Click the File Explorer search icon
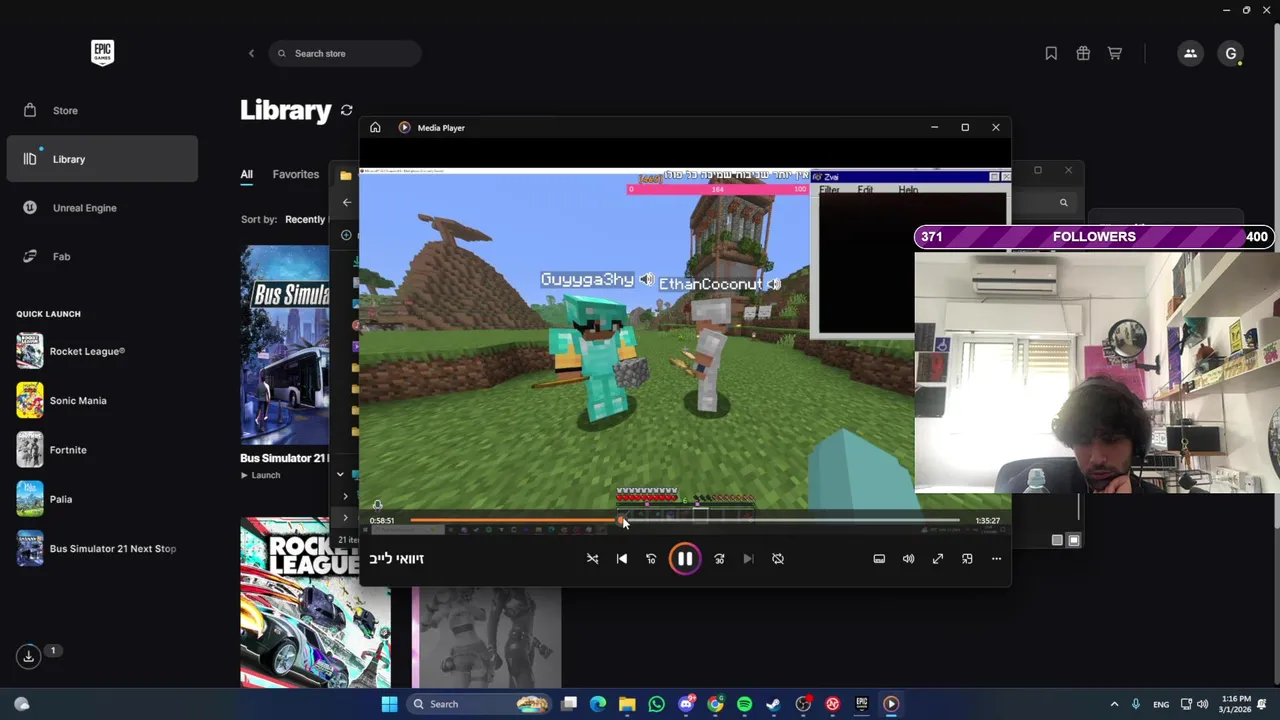 (x=1064, y=203)
